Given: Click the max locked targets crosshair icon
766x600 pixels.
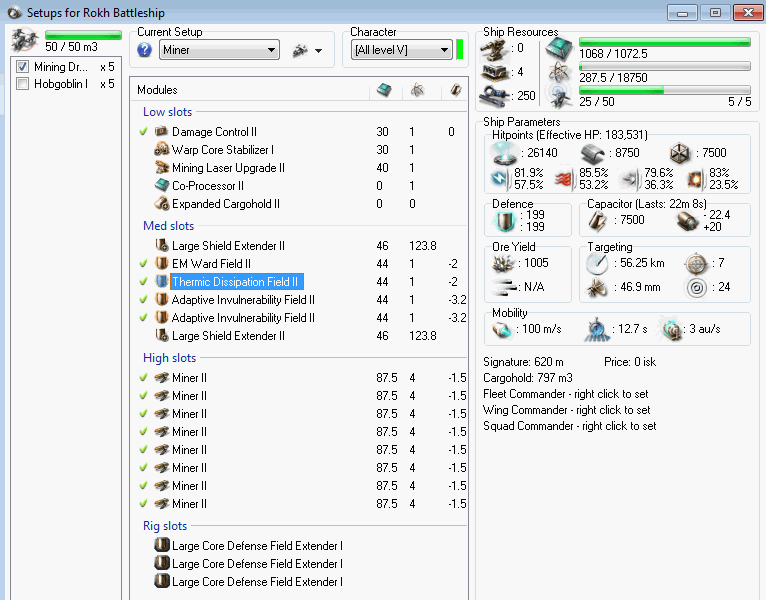Looking at the screenshot, I should click(696, 263).
